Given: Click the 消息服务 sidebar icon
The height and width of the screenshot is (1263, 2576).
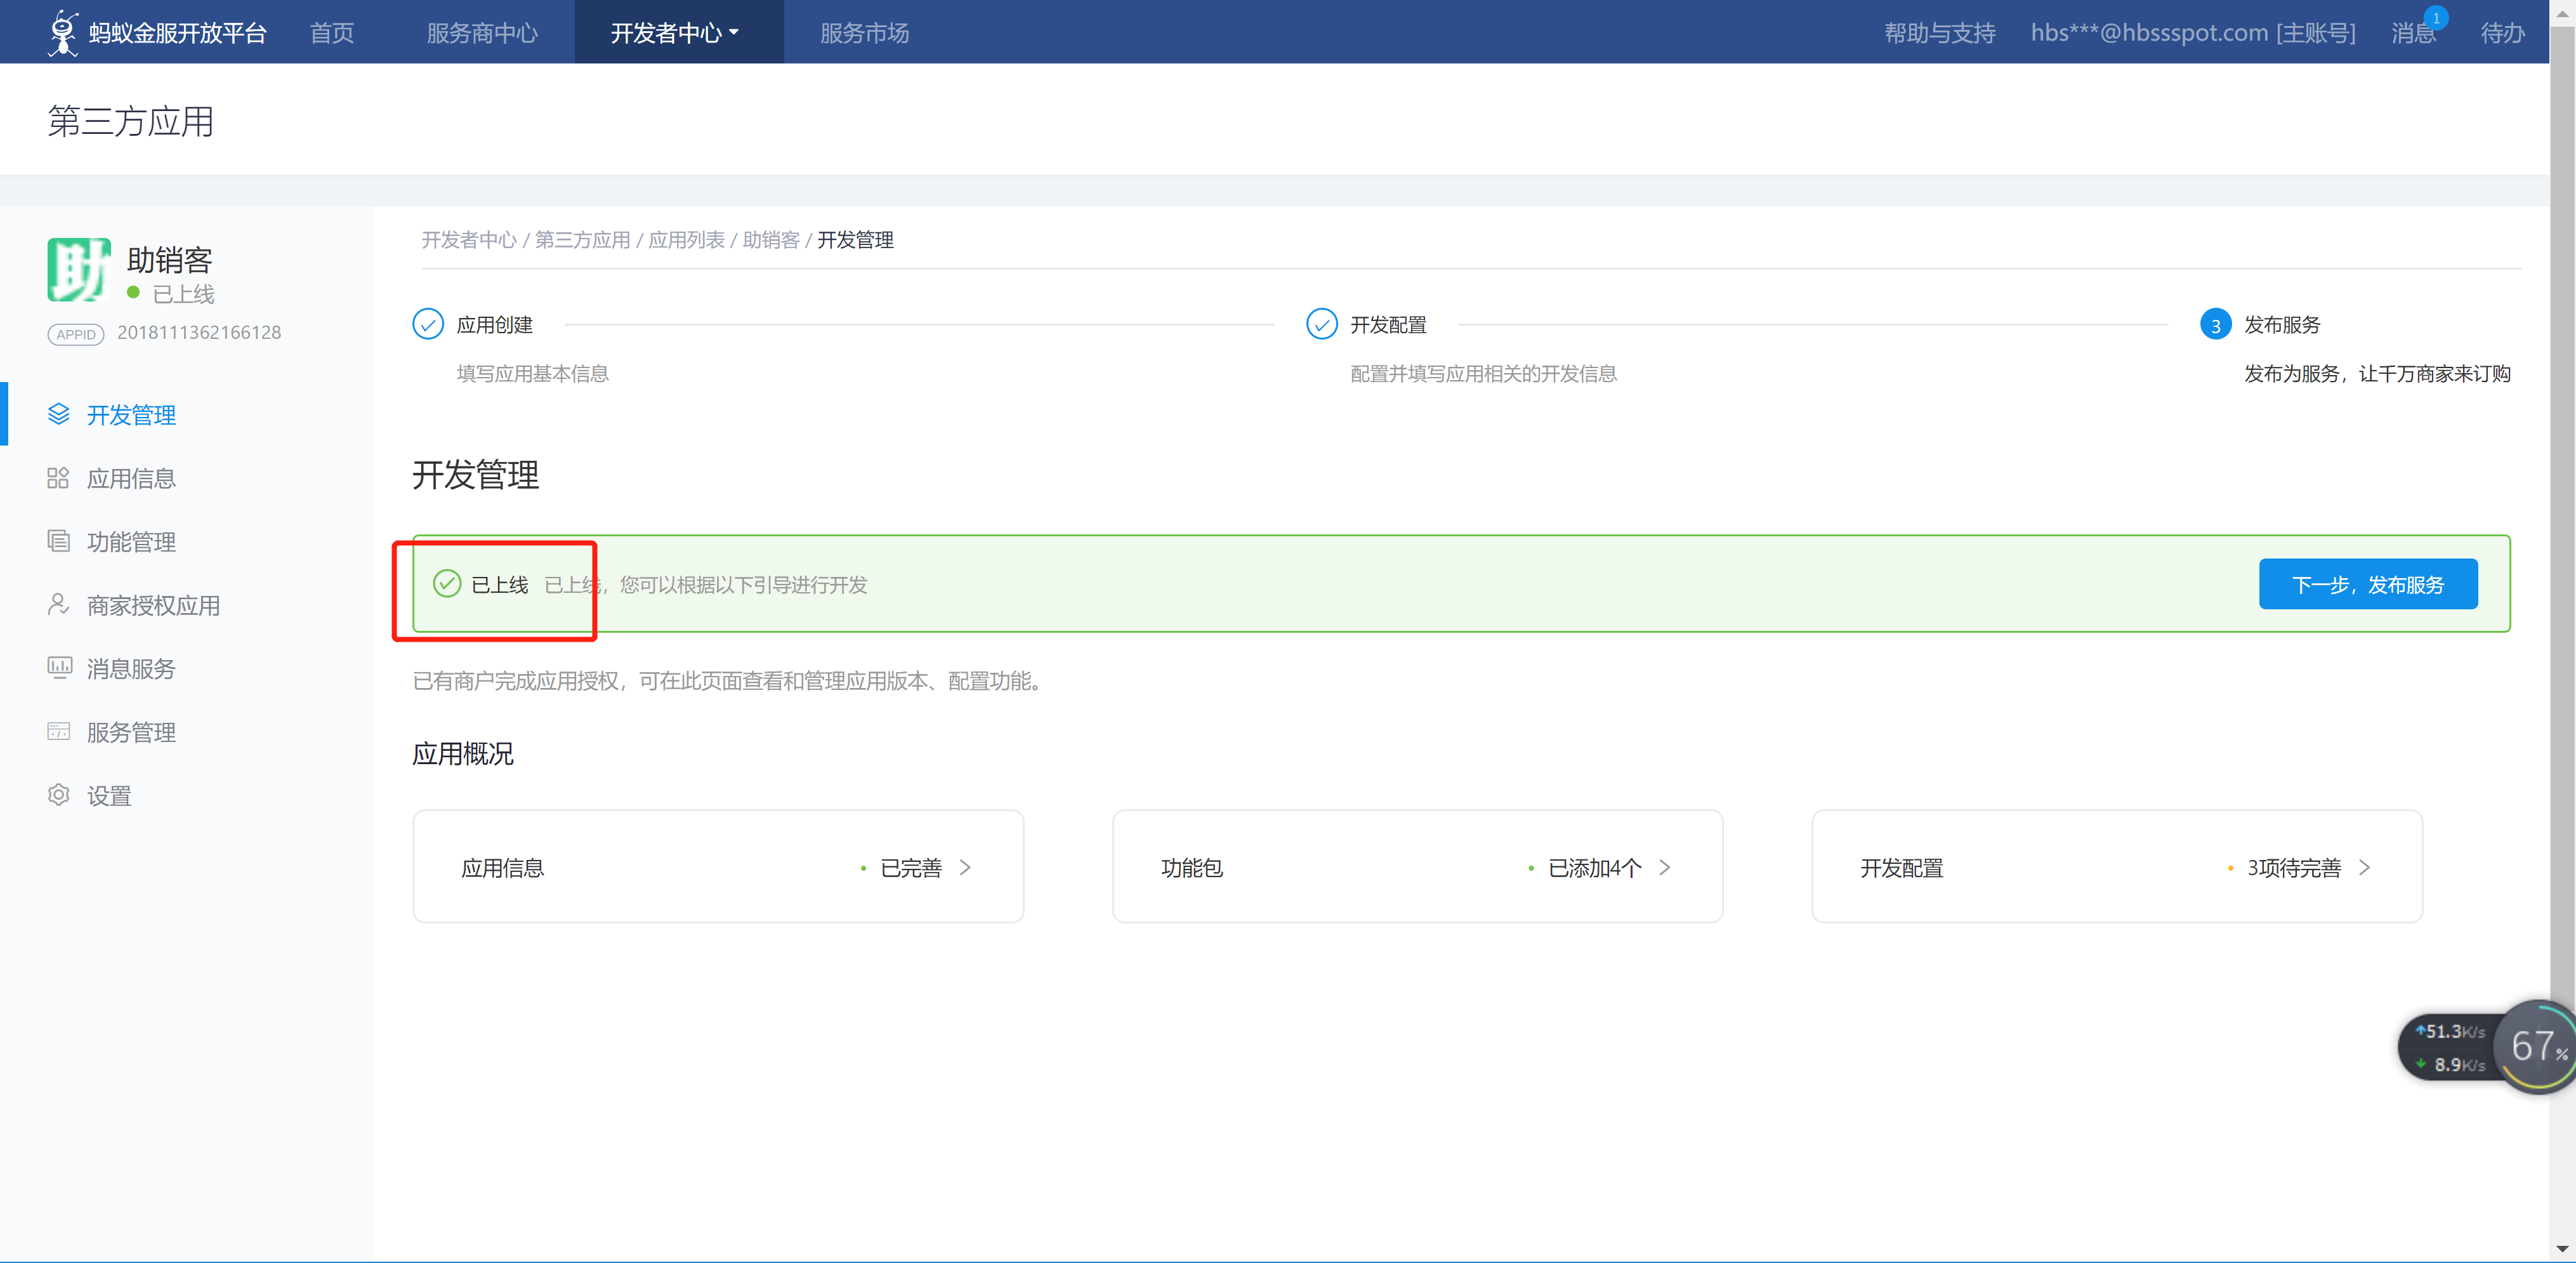Looking at the screenshot, I should pyautogui.click(x=59, y=667).
